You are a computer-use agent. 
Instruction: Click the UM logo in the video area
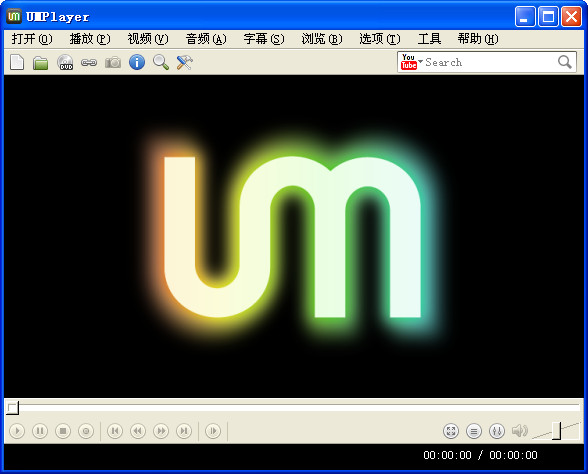coord(292,237)
